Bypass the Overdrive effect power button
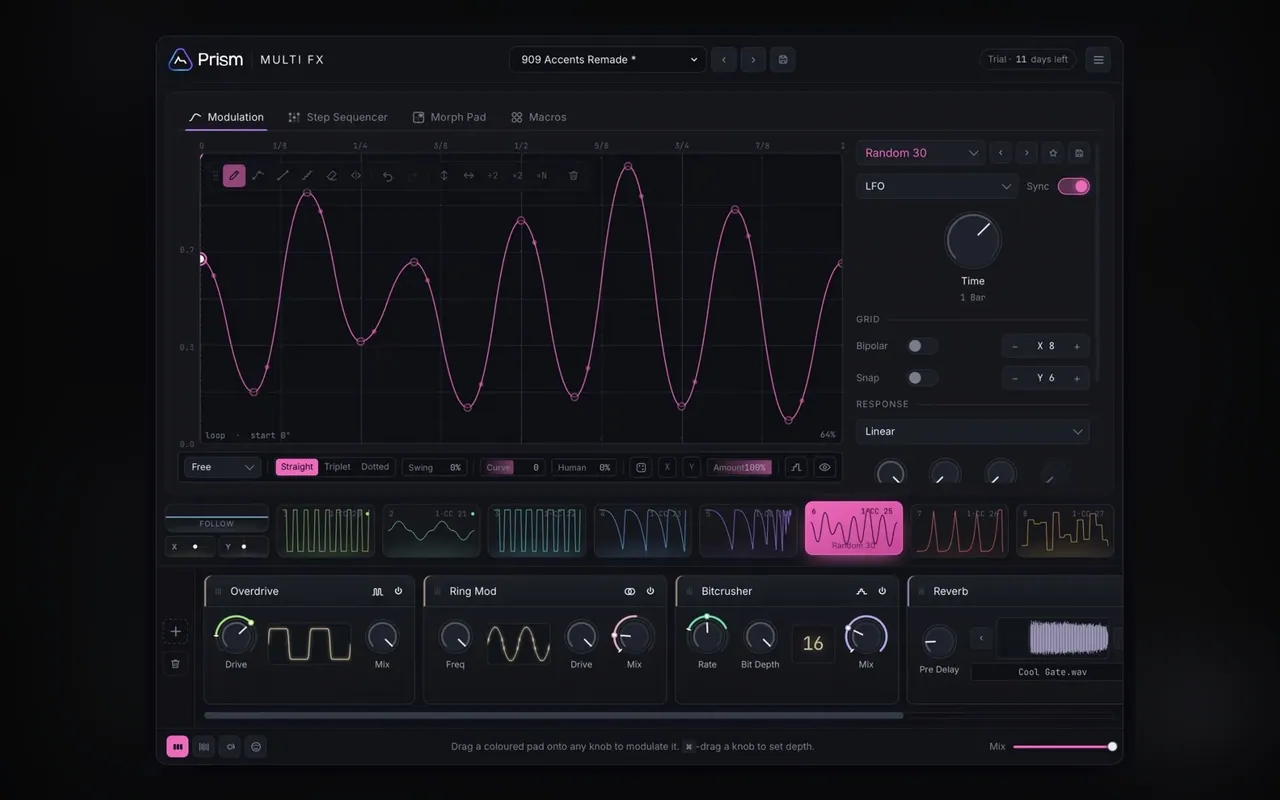 398,591
